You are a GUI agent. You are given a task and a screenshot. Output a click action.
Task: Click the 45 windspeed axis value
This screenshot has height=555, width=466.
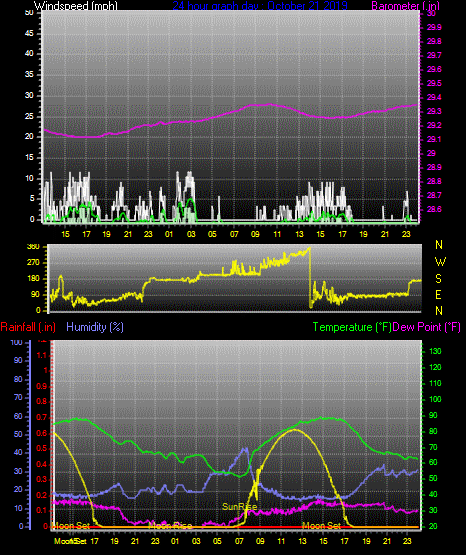click(29, 33)
